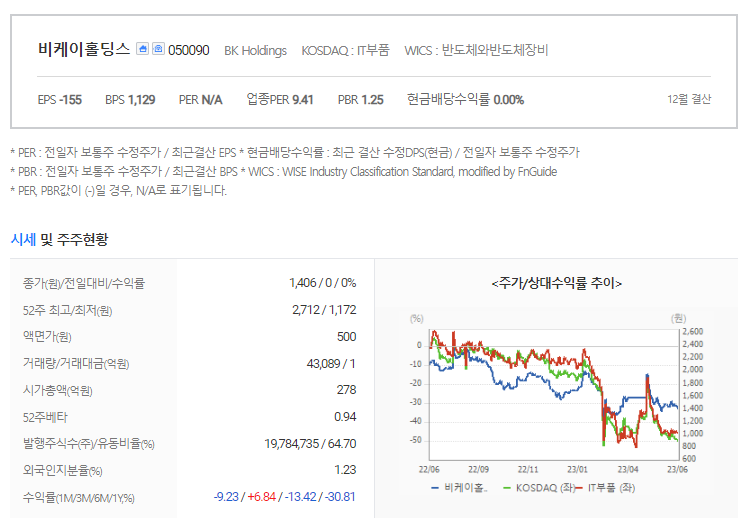Toggle the red IT부품 legend line marker
Image resolution: width=744 pixels, height=518 pixels.
pyautogui.click(x=579, y=488)
